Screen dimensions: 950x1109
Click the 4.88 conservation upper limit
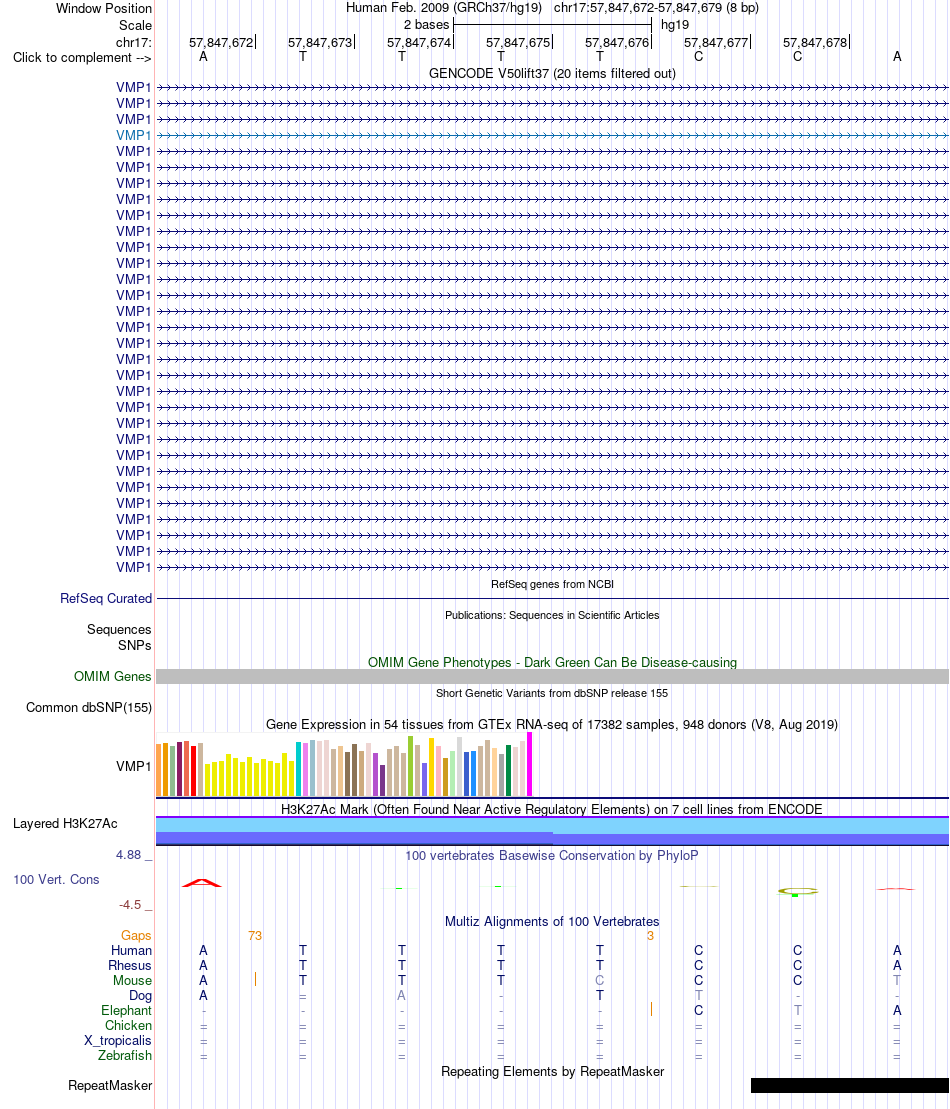pyautogui.click(x=129, y=854)
